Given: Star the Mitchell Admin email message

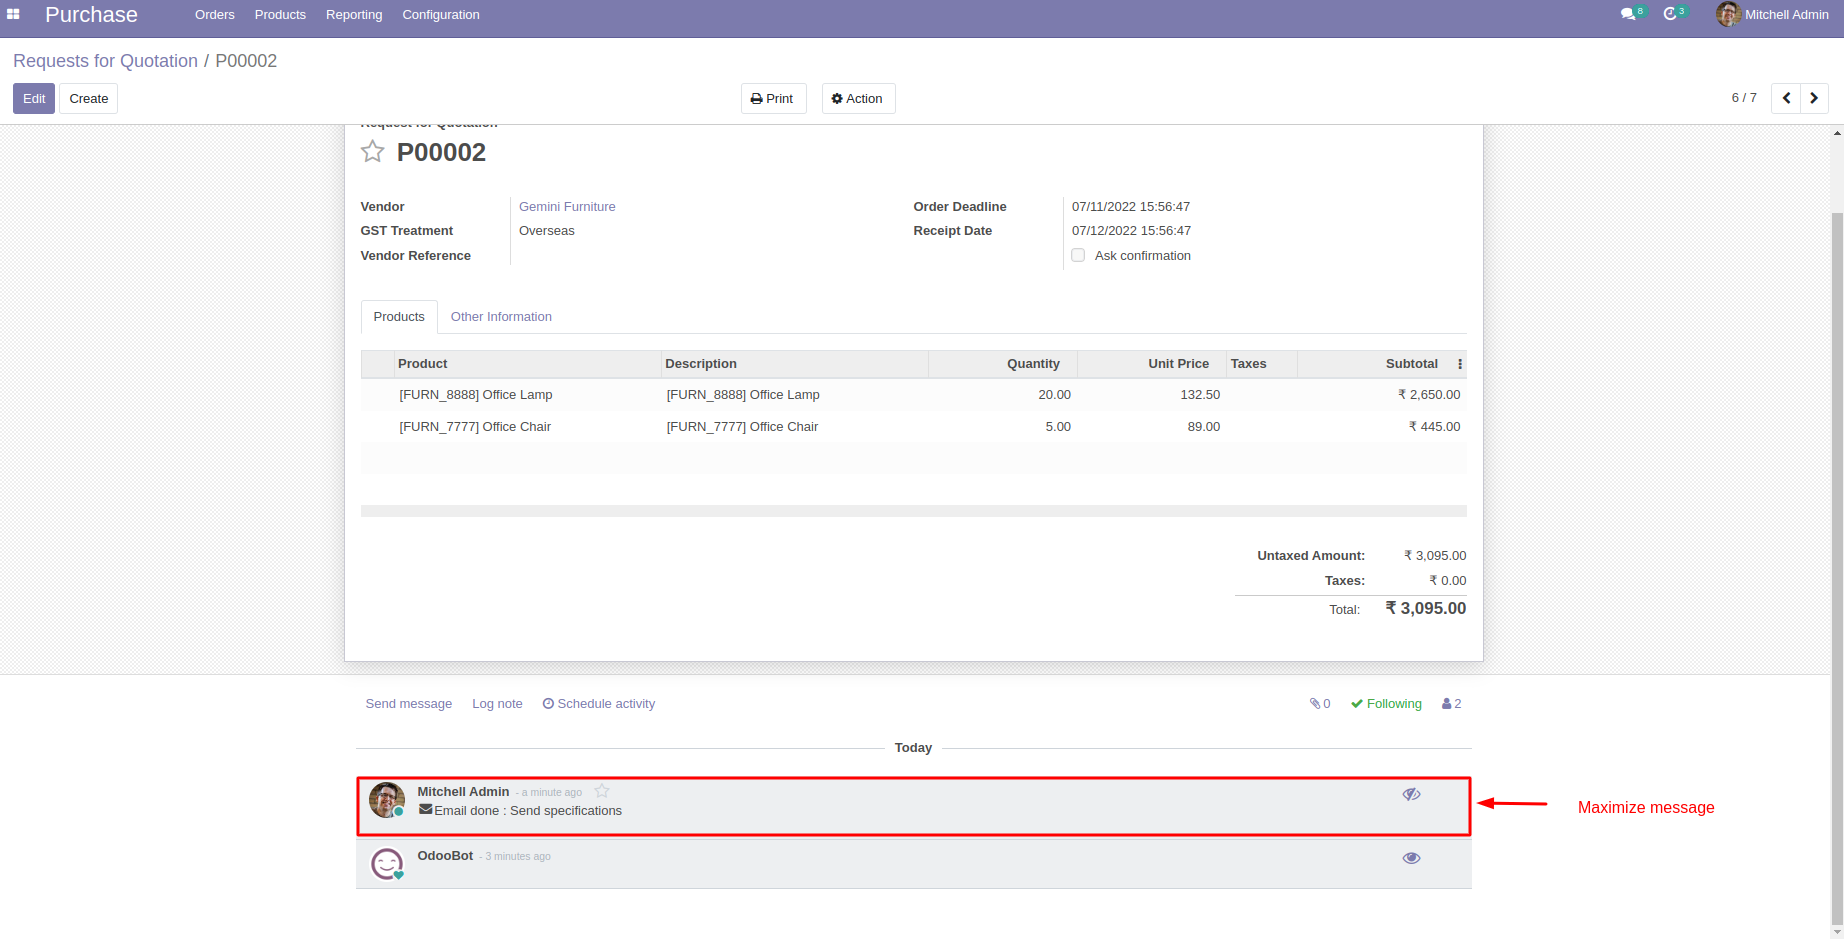Looking at the screenshot, I should 602,791.
